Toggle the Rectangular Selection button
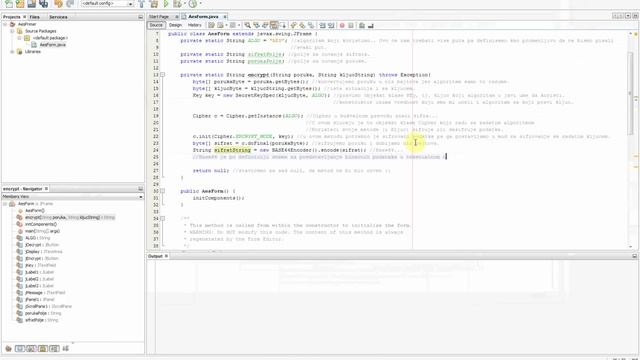 pos(283,25)
